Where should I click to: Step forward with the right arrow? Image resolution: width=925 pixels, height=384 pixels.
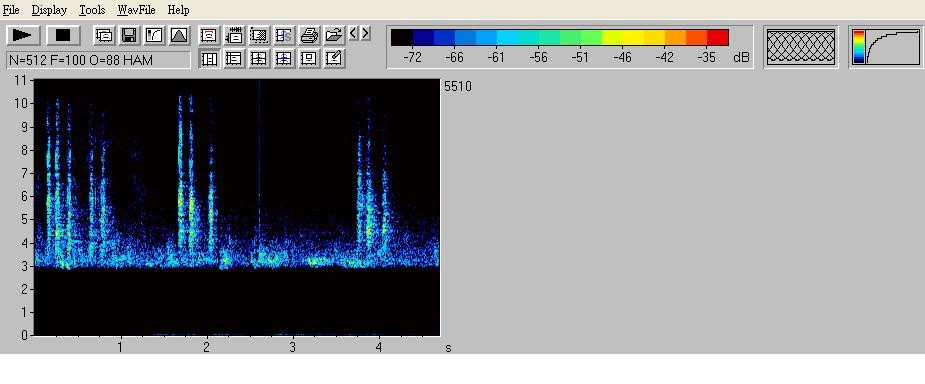[x=365, y=33]
